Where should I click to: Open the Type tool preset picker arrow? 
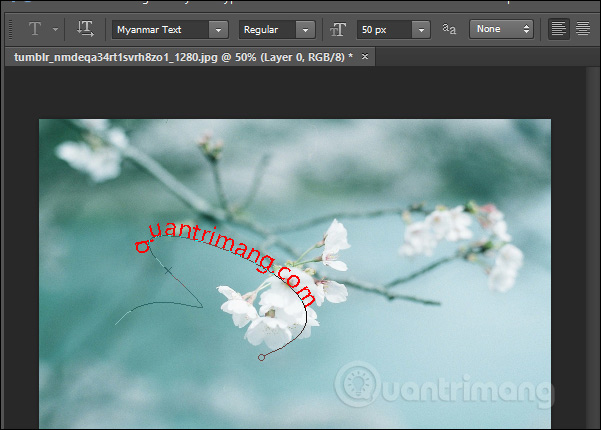[x=56, y=29]
